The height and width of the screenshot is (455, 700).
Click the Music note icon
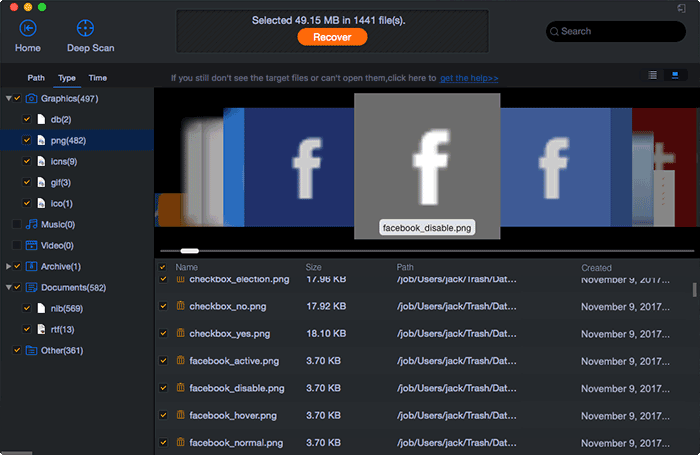[31, 224]
